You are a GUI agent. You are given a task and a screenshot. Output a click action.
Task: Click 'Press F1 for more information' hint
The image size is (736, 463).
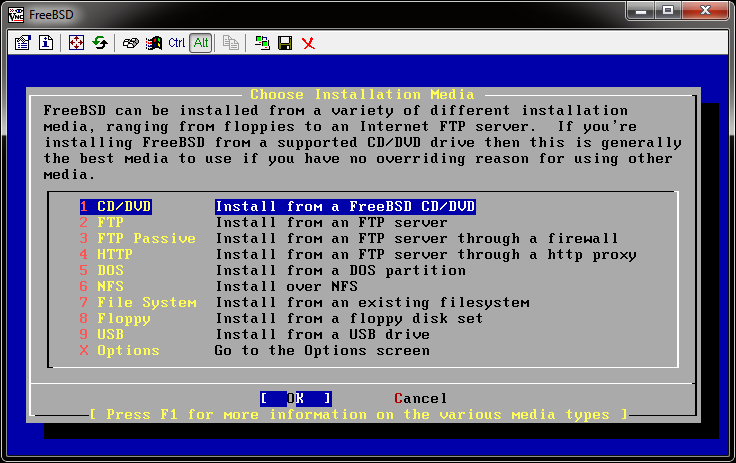pyautogui.click(x=359, y=415)
